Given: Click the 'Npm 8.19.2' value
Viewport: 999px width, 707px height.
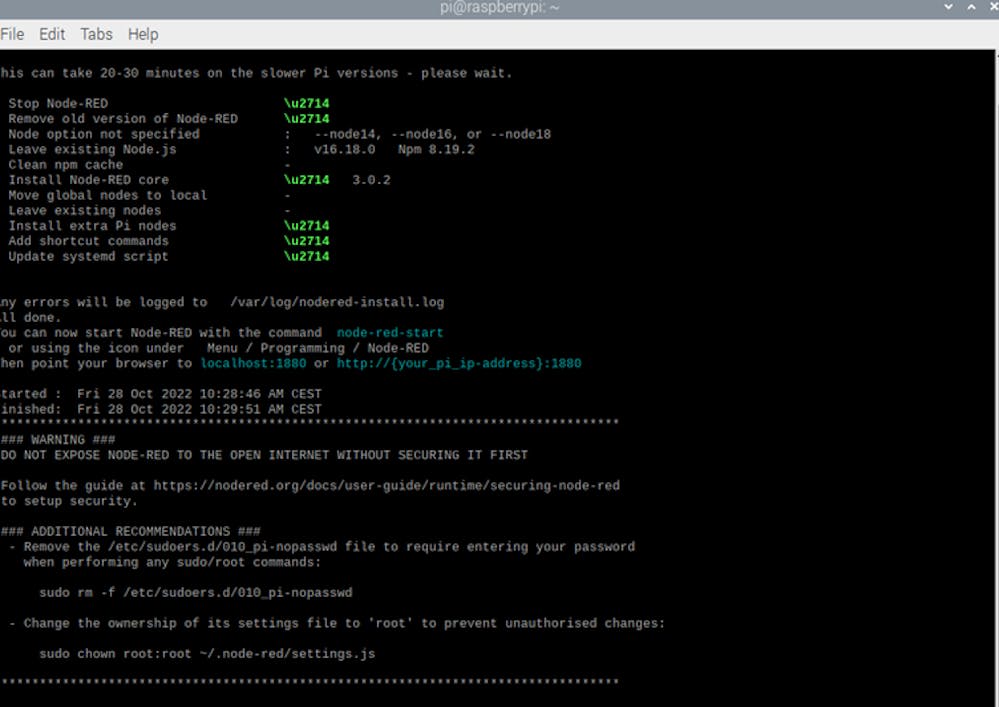Looking at the screenshot, I should click(x=436, y=149).
